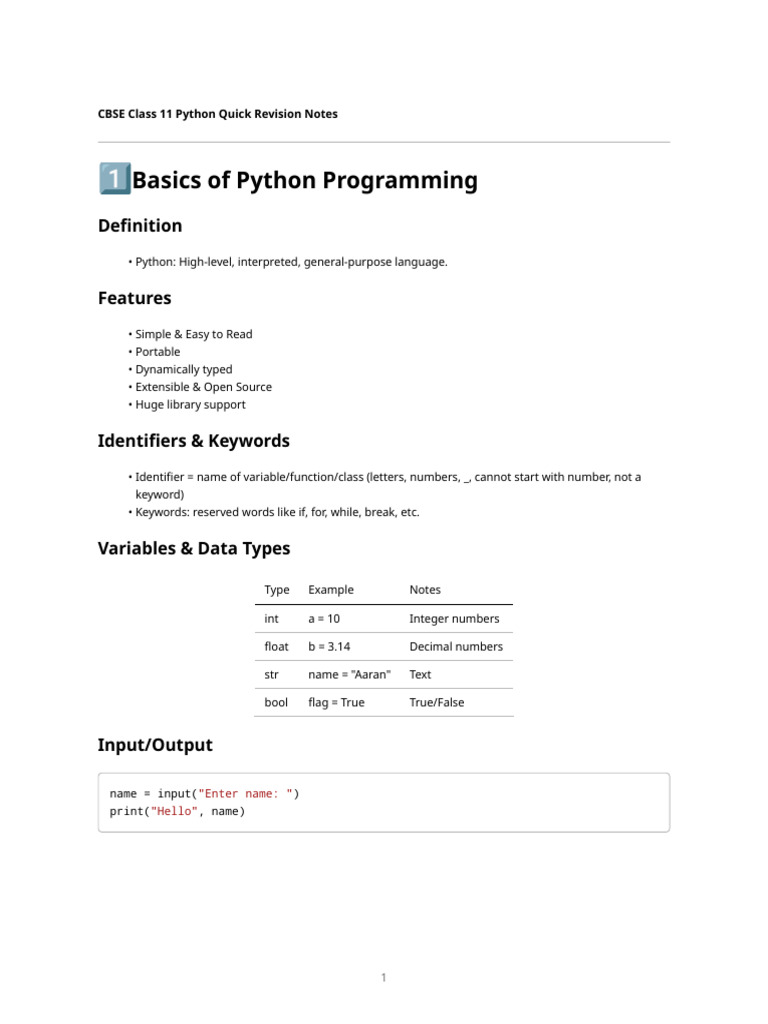Select the 'Input/Output' heading

tap(155, 745)
